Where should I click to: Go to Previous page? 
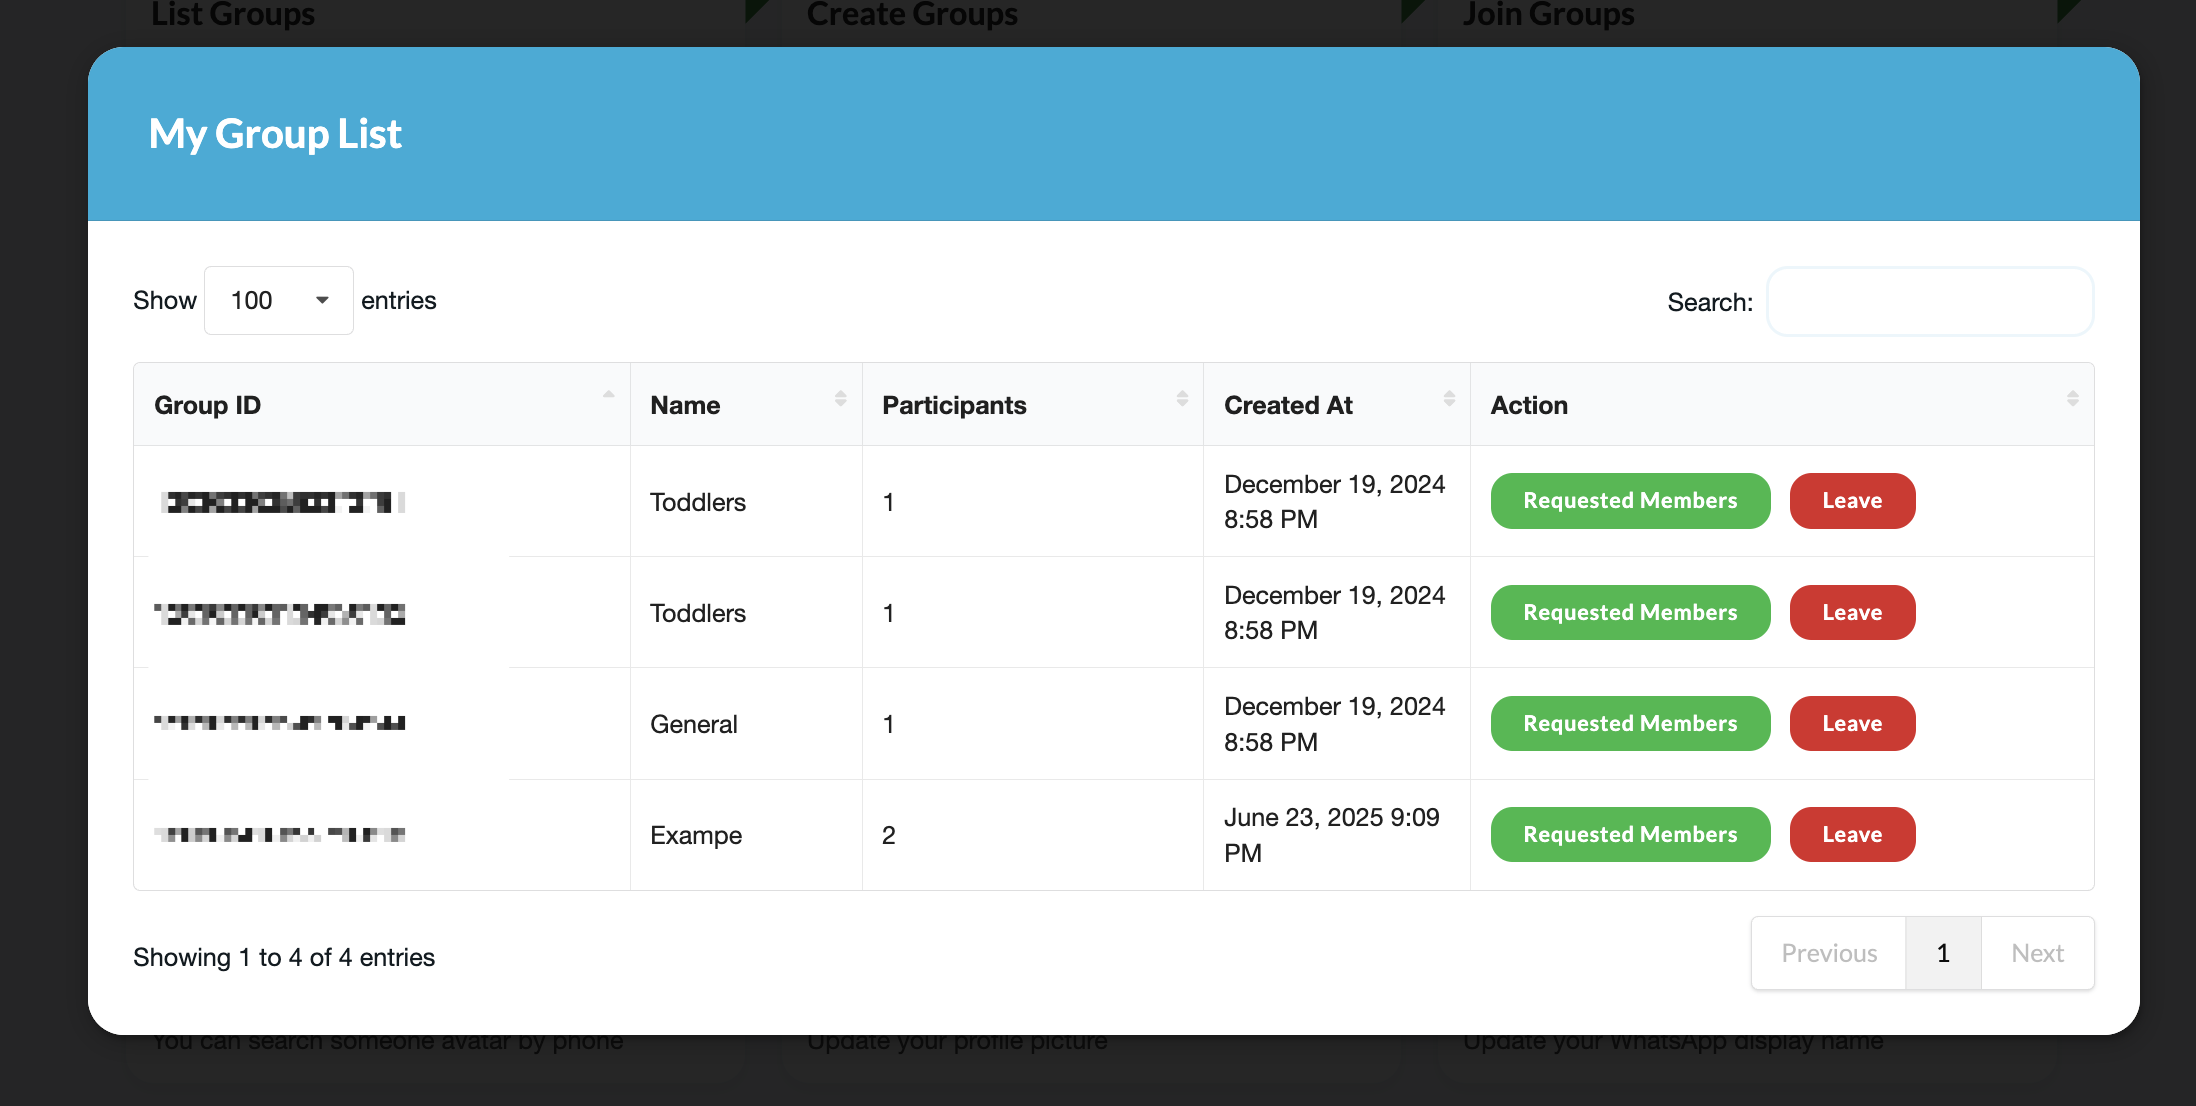tap(1829, 954)
